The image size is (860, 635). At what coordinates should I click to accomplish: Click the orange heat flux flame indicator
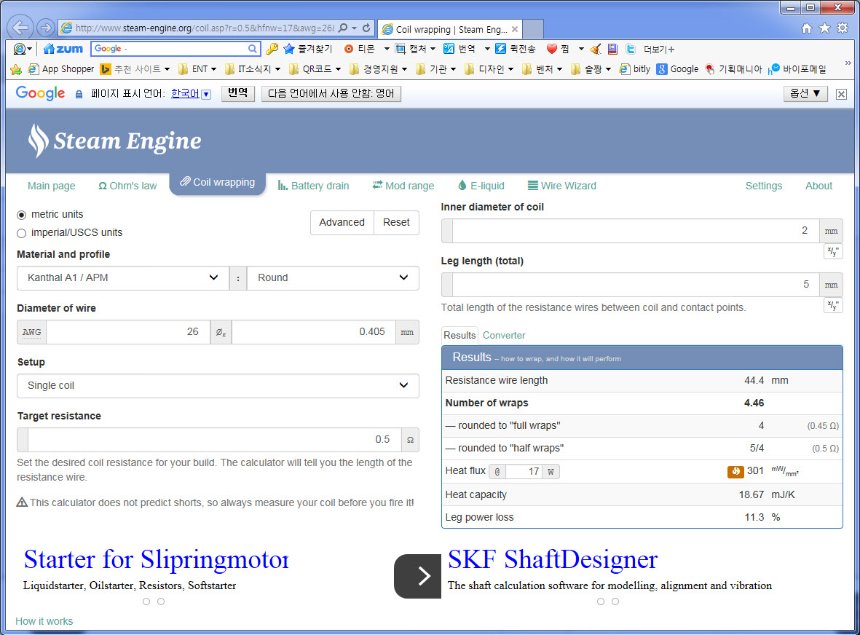735,471
